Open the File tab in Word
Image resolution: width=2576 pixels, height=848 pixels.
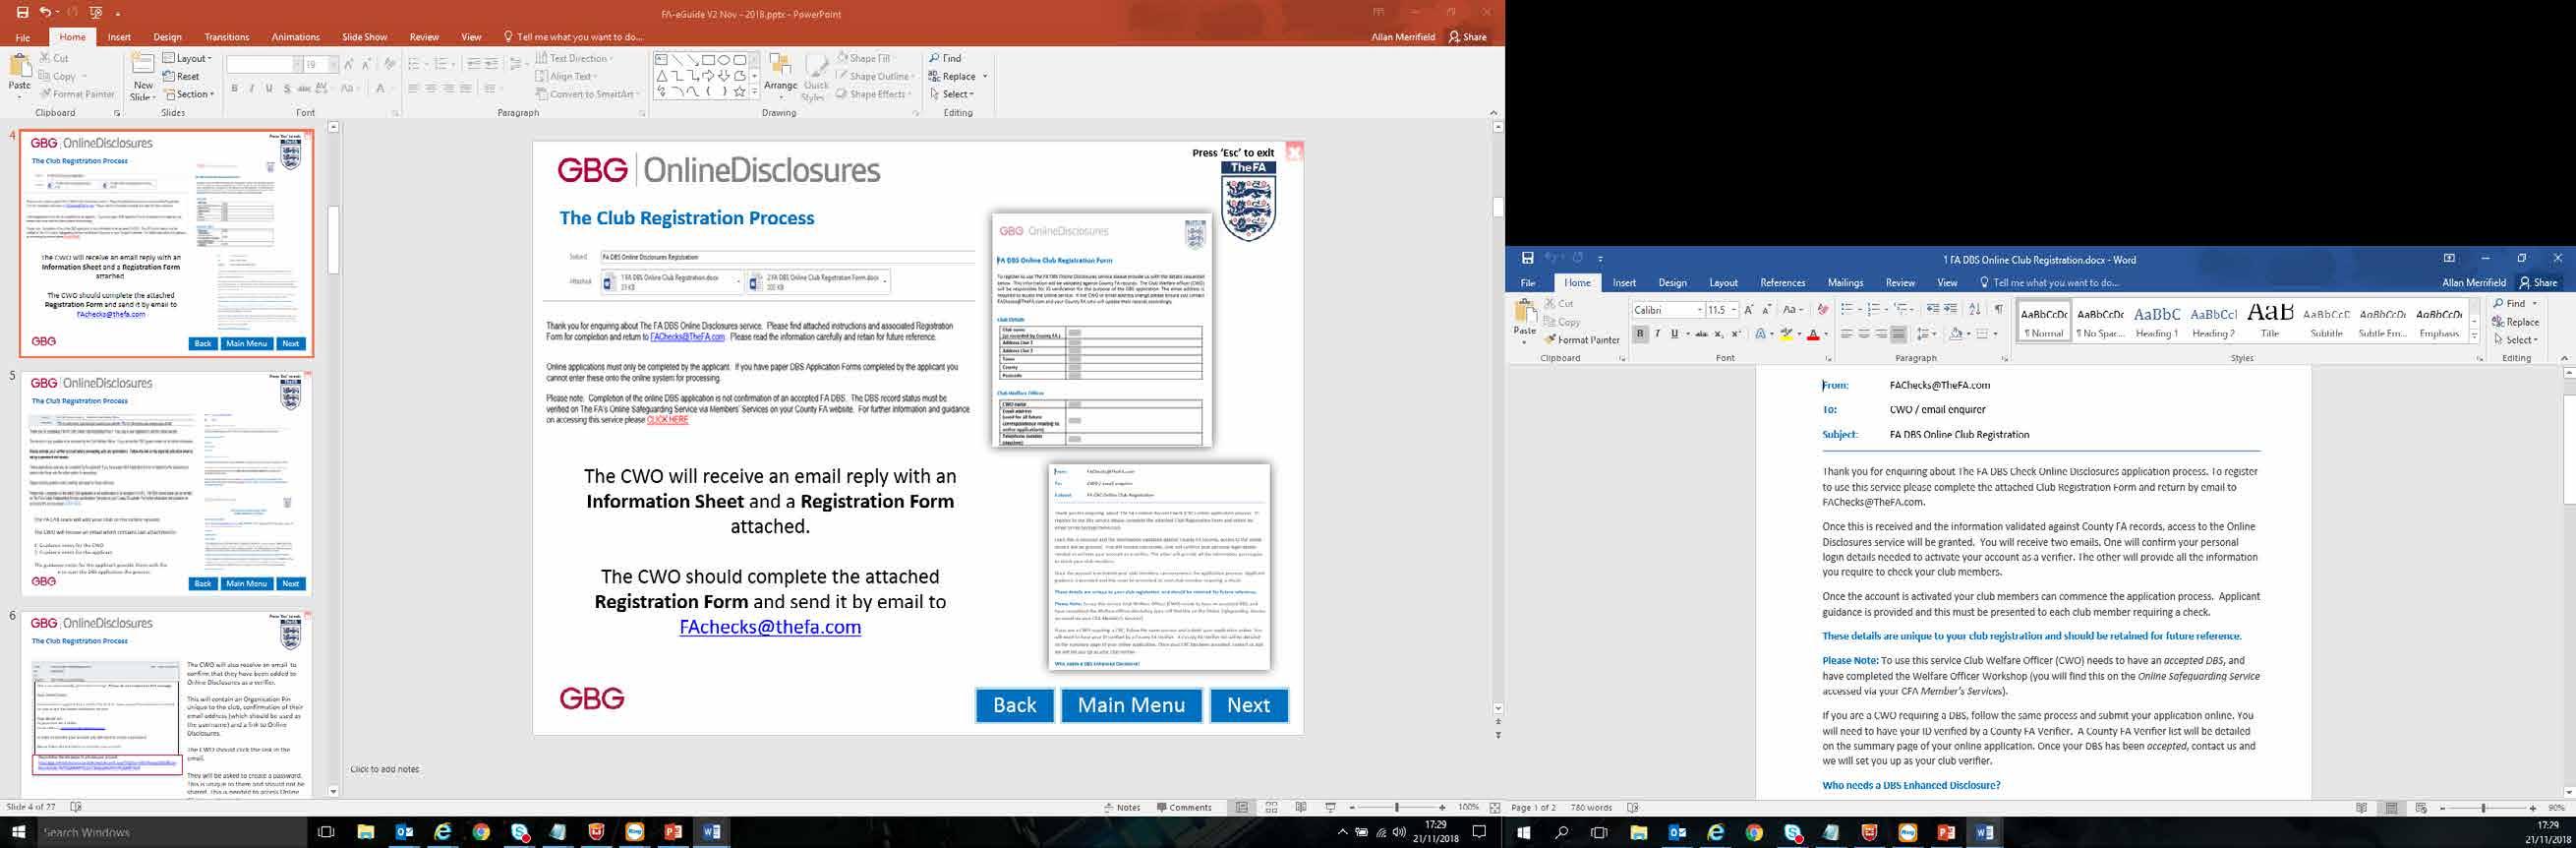(1528, 283)
